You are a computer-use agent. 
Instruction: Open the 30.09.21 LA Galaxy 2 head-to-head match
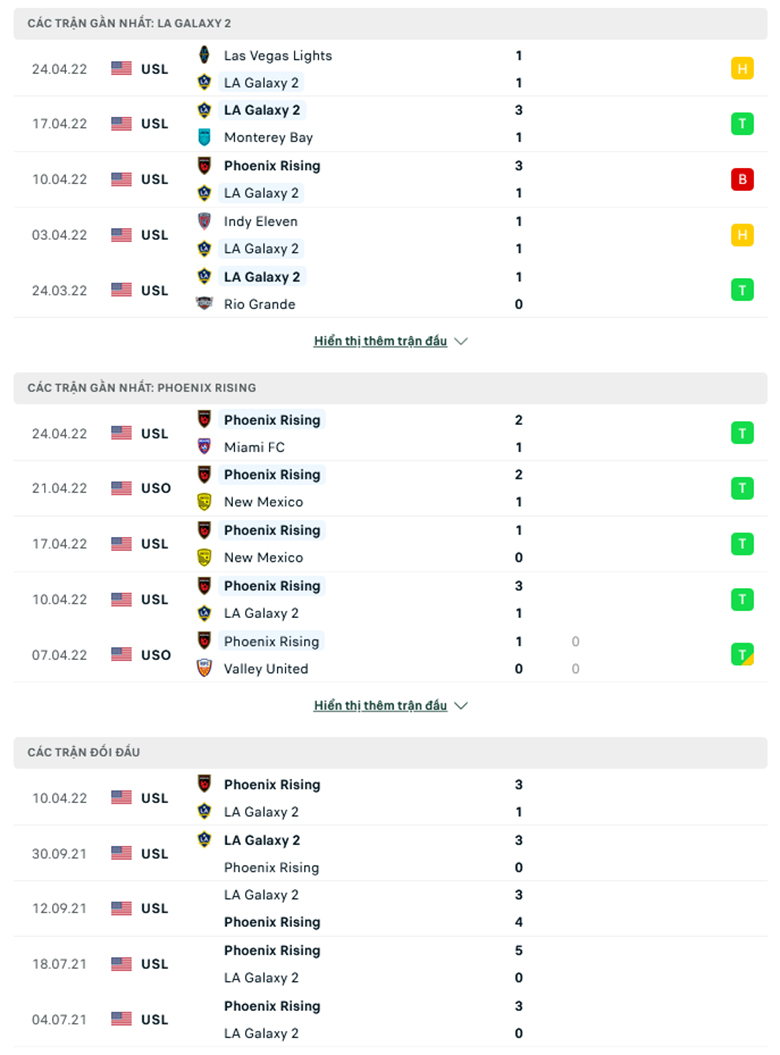(x=390, y=853)
